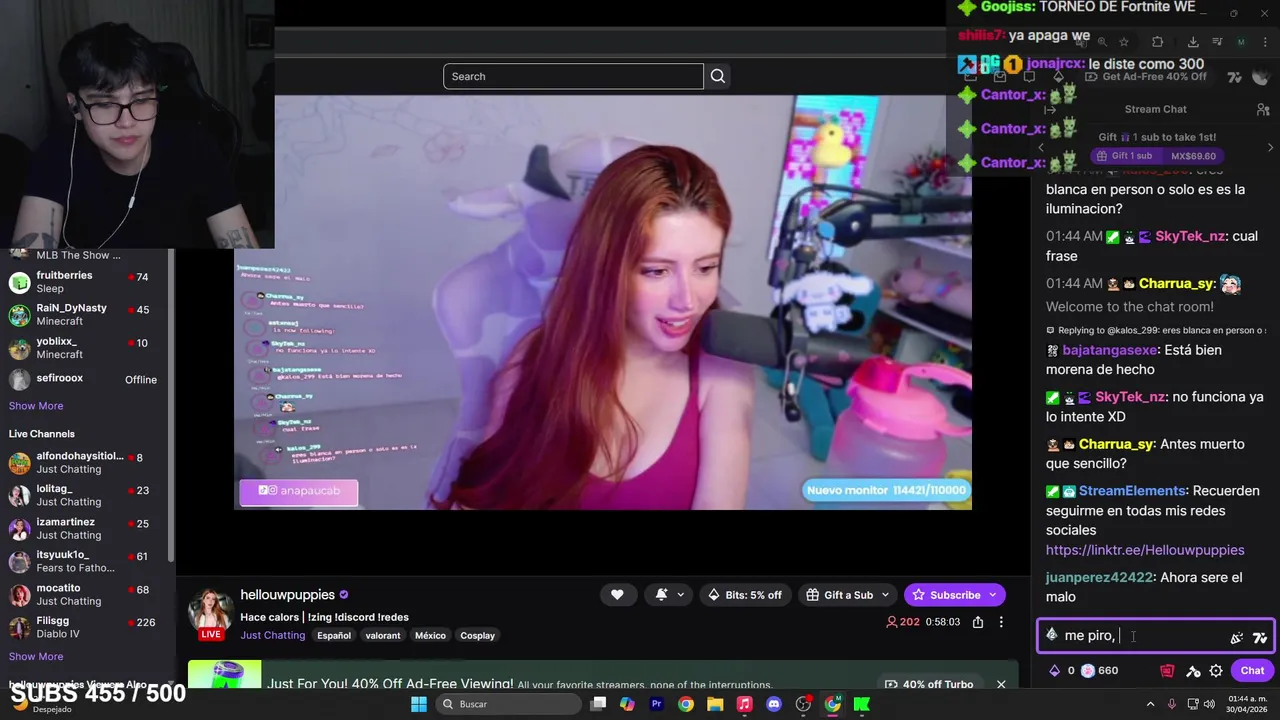Image resolution: width=1280 pixels, height=720 pixels.
Task: Open mocatito channel in sidebar
Action: (x=87, y=594)
